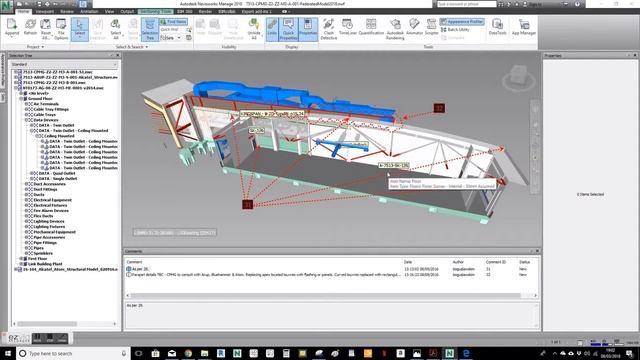Viewport: 640px width, 360px height.
Task: Sort comments by the Author column header
Action: (x=457, y=262)
